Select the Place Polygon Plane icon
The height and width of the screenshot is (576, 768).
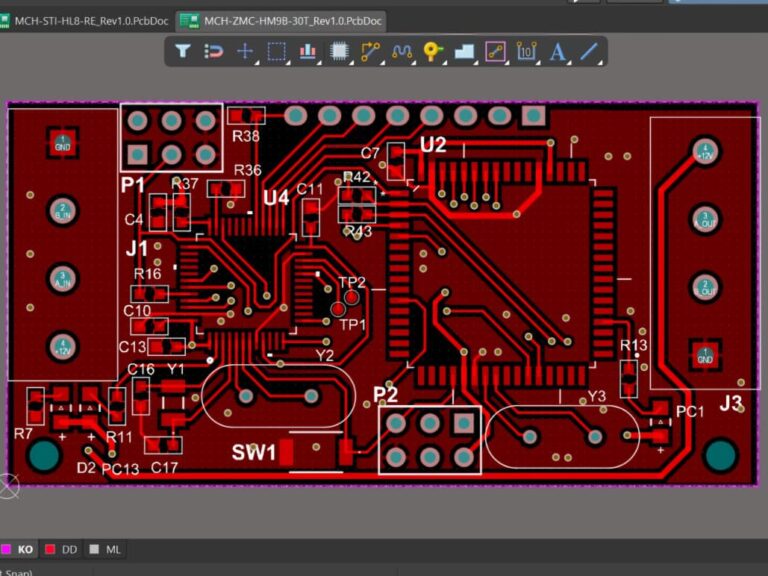click(464, 51)
